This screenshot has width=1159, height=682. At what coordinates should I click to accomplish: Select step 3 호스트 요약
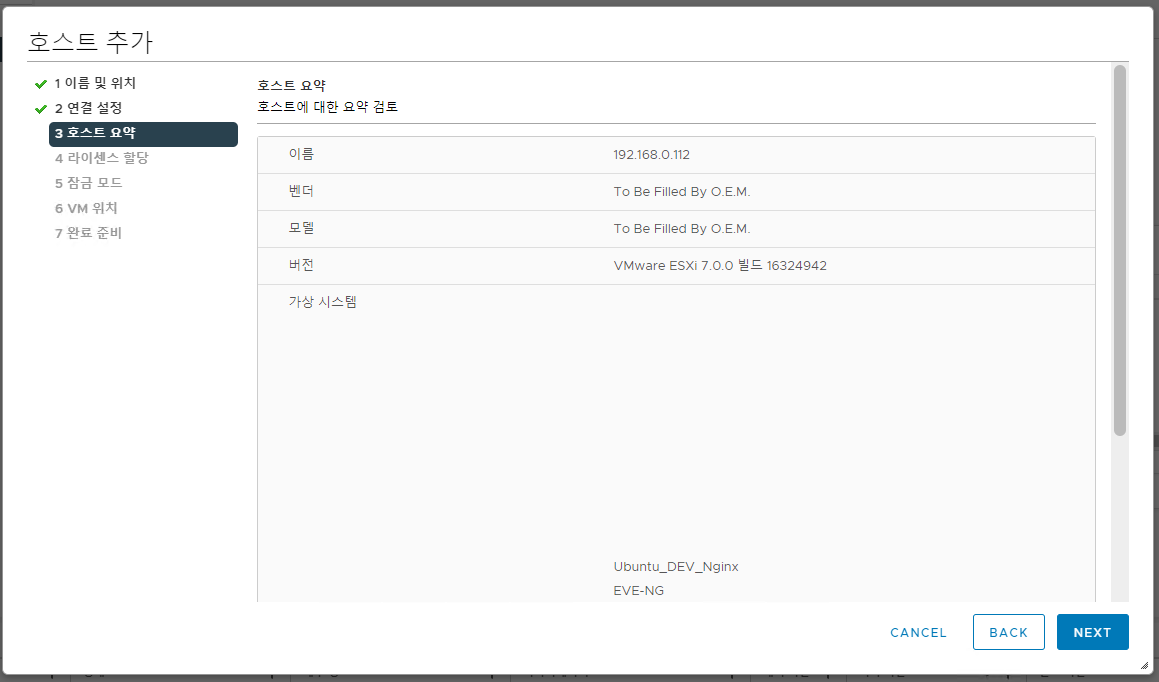coord(143,134)
